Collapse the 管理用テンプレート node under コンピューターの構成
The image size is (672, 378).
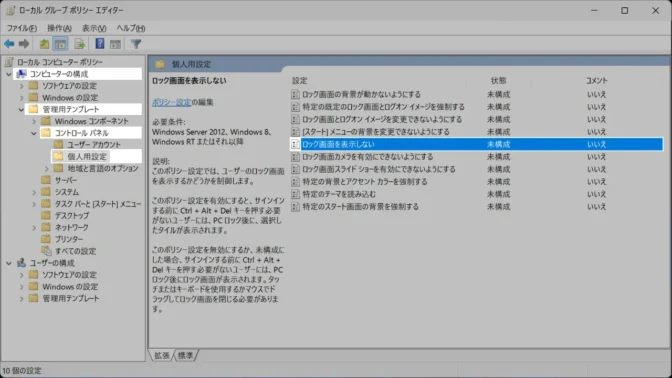coord(21,109)
